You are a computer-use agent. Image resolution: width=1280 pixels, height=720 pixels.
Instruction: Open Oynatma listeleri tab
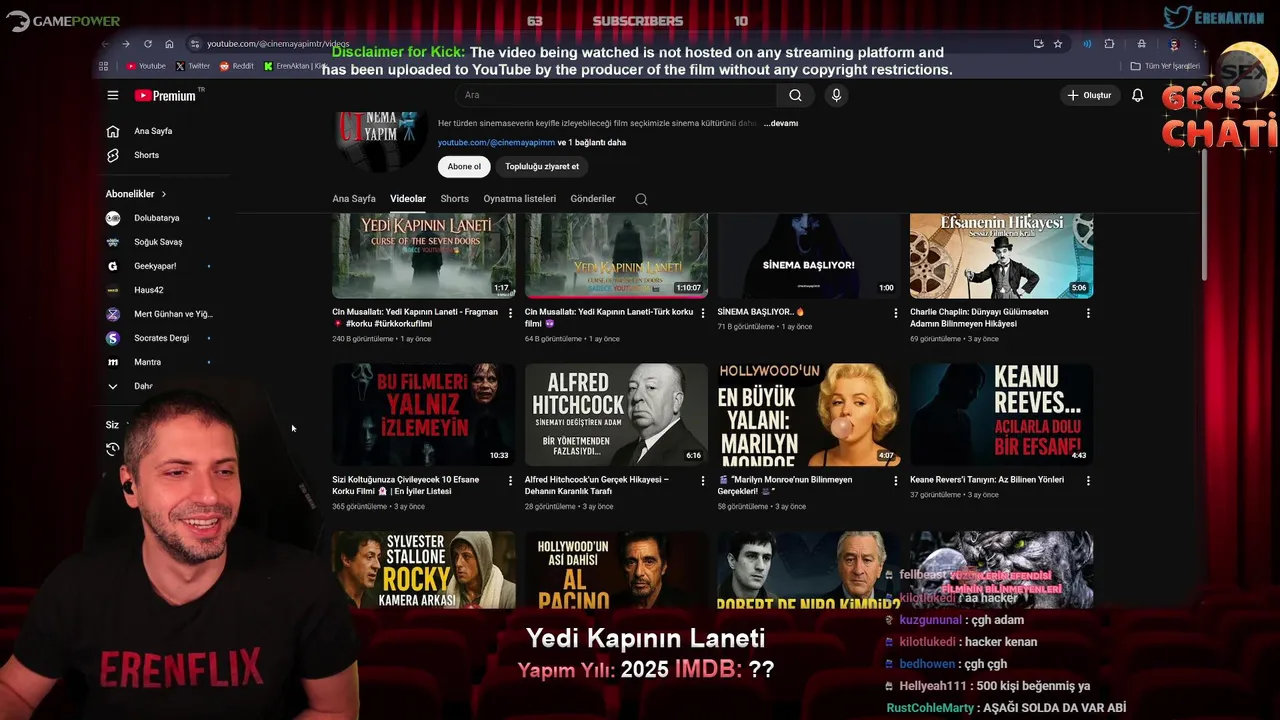(520, 198)
